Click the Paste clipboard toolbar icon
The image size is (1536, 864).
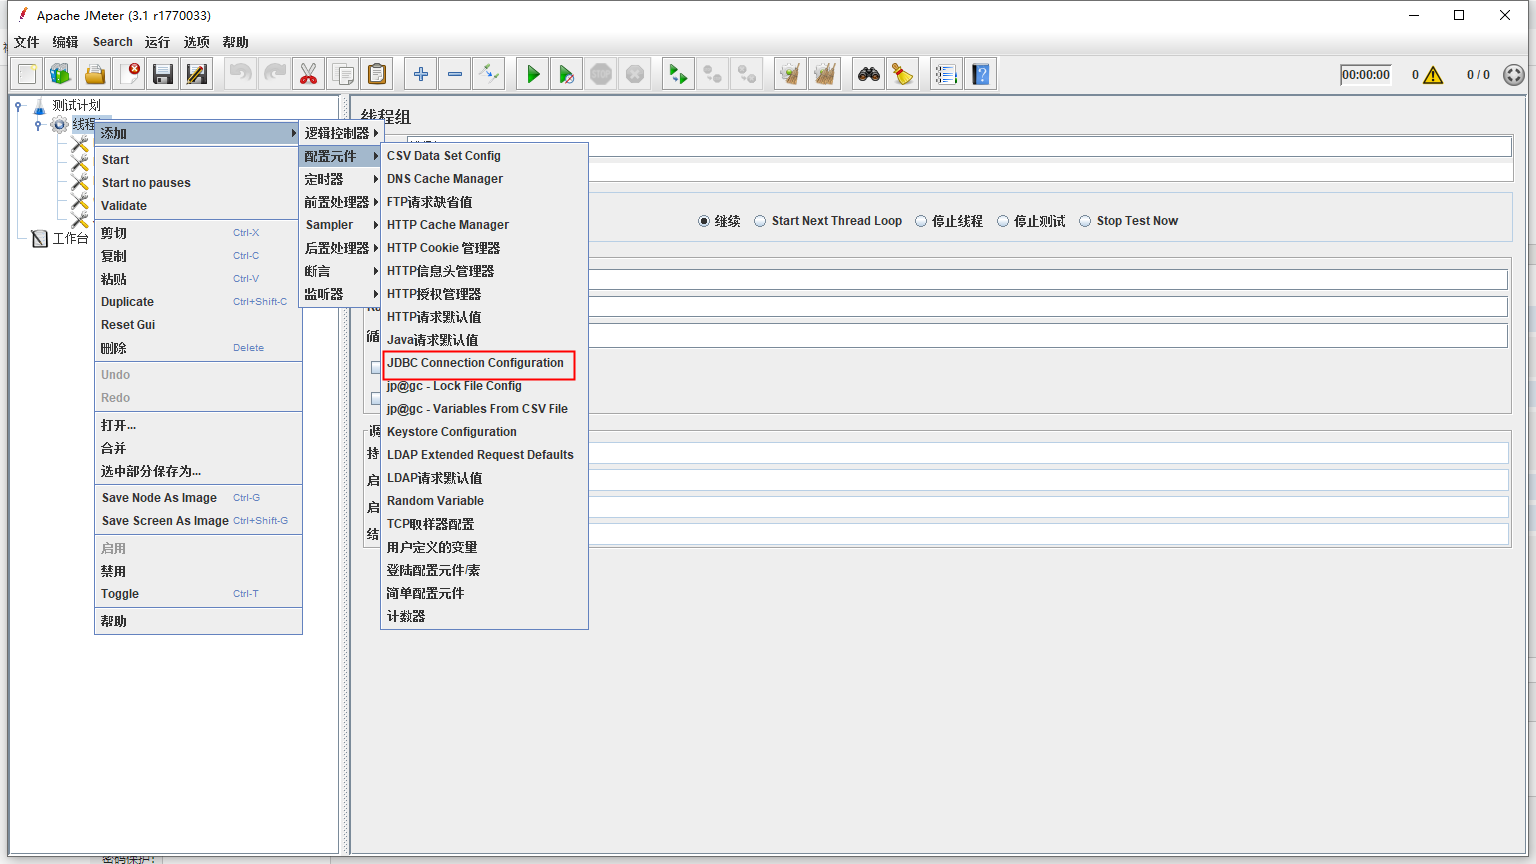pyautogui.click(x=377, y=74)
